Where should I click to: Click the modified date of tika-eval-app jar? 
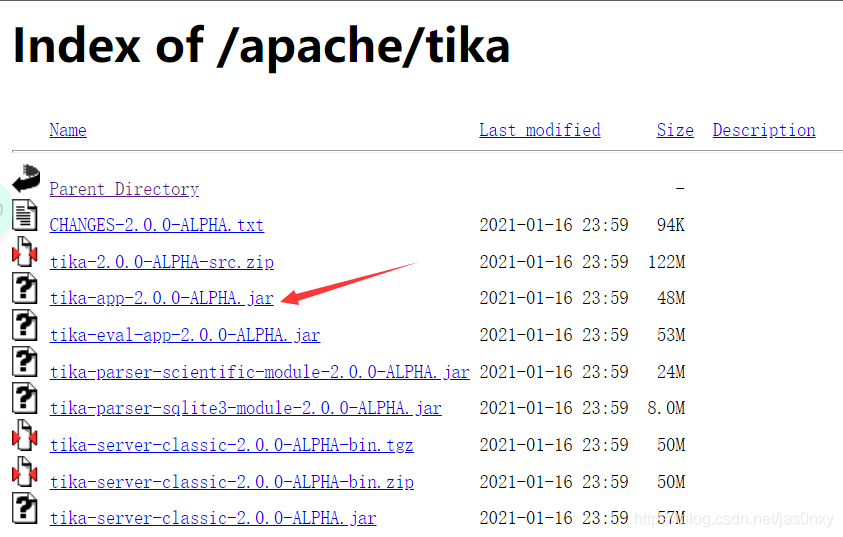click(x=554, y=335)
